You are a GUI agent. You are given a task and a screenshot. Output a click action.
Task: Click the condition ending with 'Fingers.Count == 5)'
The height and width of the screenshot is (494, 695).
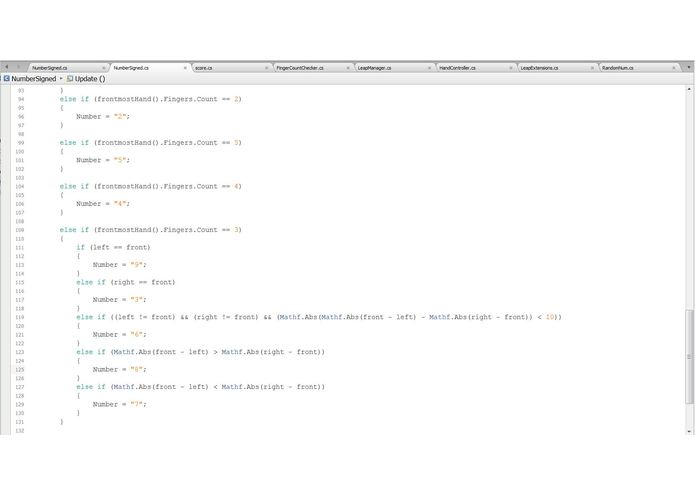coord(150,143)
